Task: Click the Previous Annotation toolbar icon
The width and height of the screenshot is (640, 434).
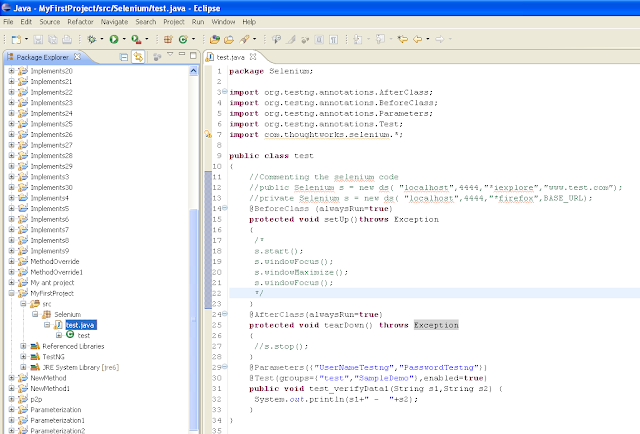Action: tap(380, 39)
